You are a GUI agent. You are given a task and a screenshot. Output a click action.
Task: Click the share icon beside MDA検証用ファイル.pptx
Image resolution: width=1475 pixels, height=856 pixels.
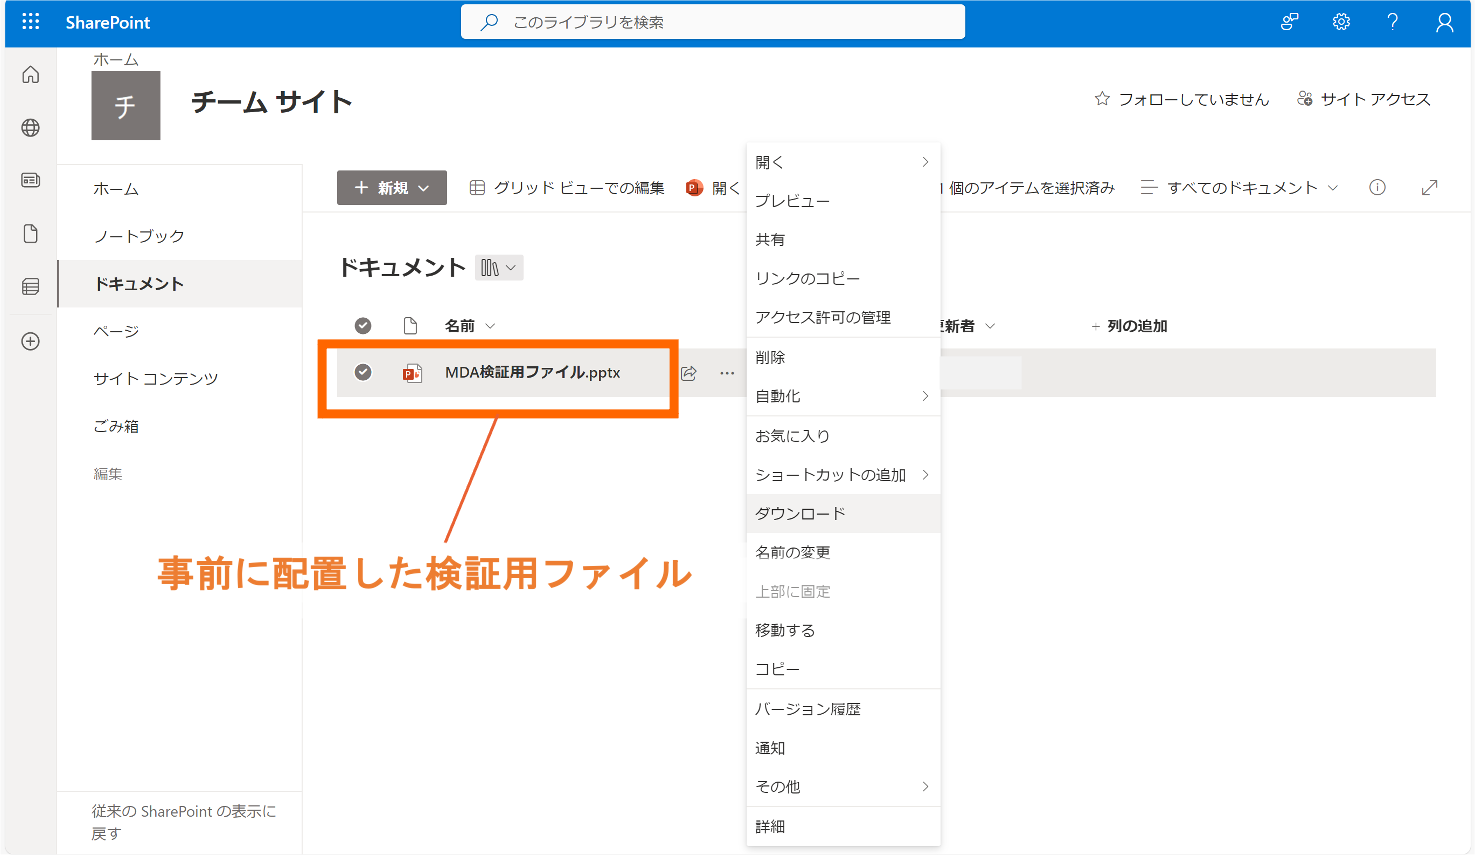(689, 373)
